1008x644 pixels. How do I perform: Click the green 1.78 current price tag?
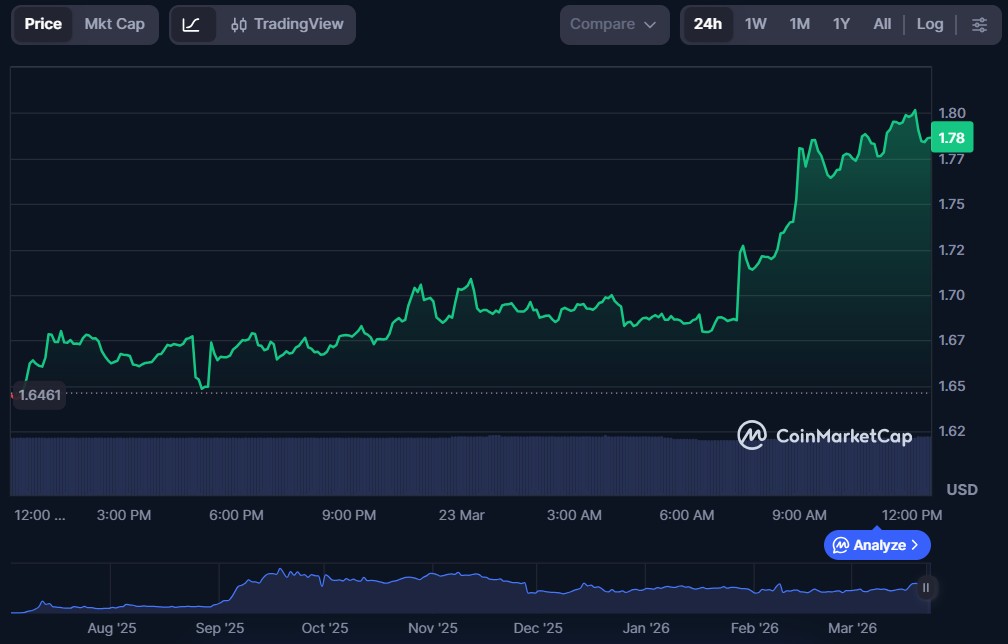(x=951, y=138)
